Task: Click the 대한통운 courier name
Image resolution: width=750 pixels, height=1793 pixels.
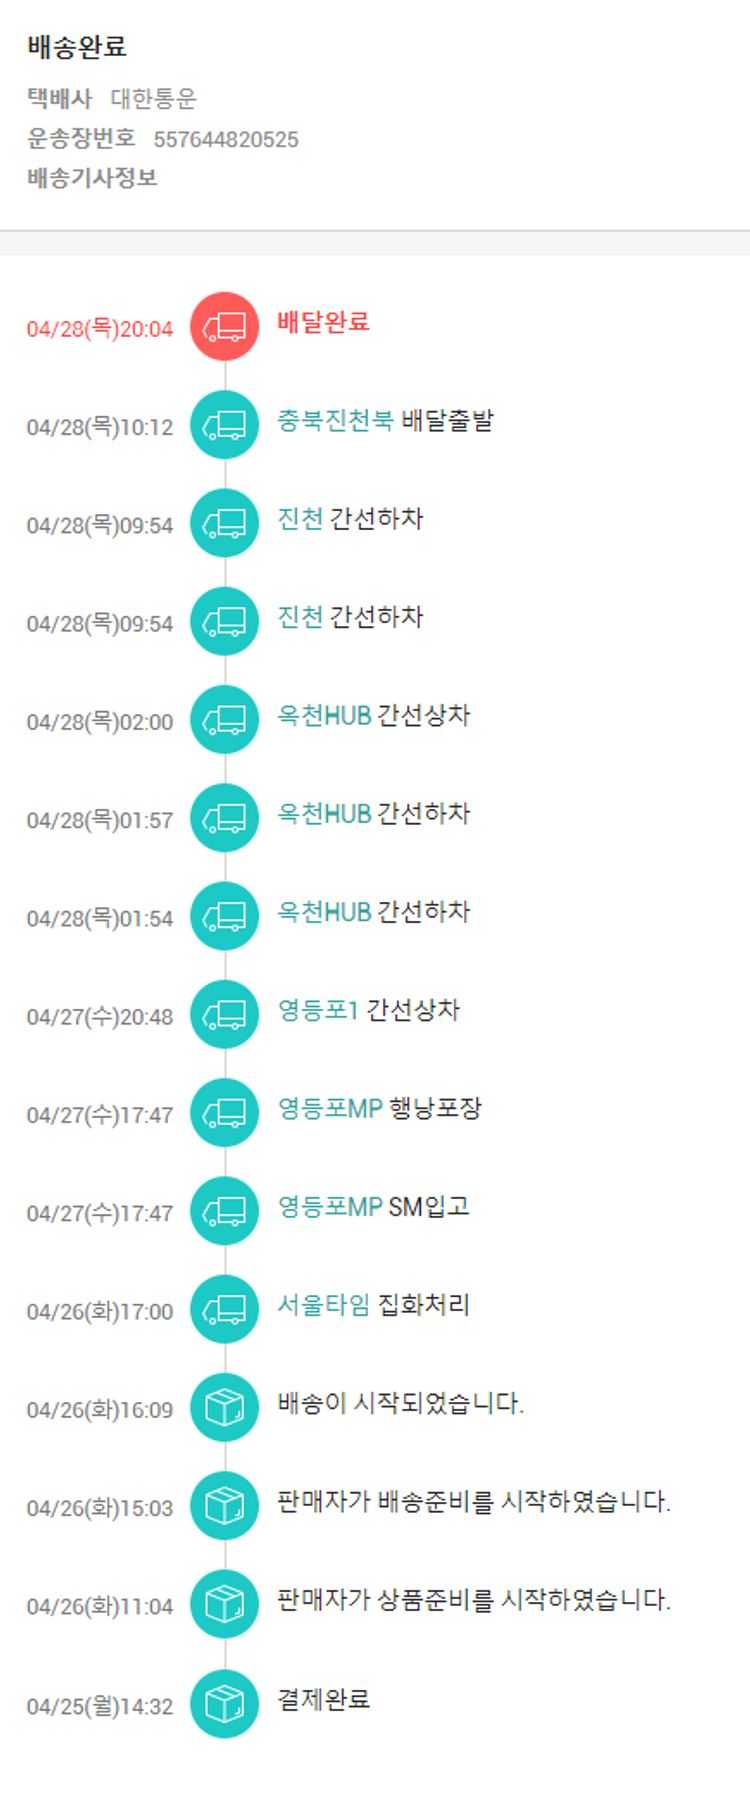Action: click(154, 99)
